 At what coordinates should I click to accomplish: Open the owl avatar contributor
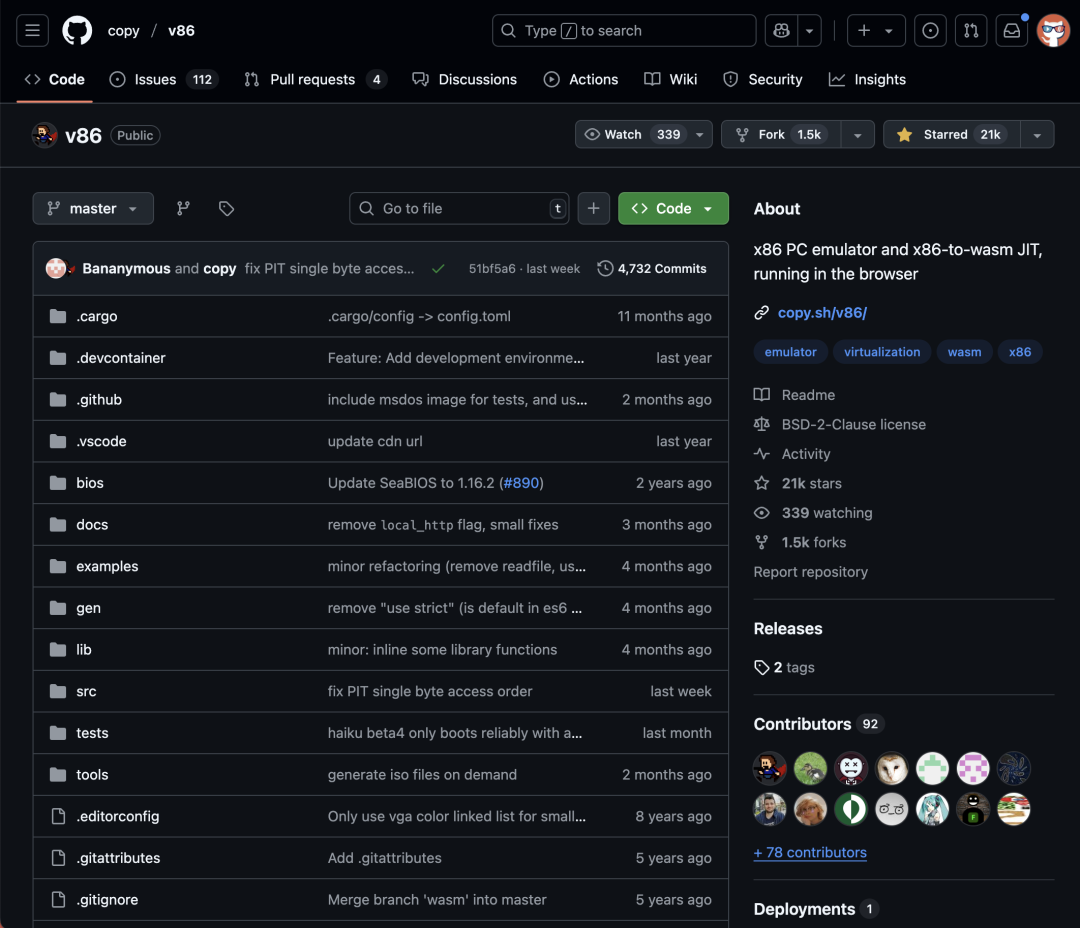click(891, 768)
